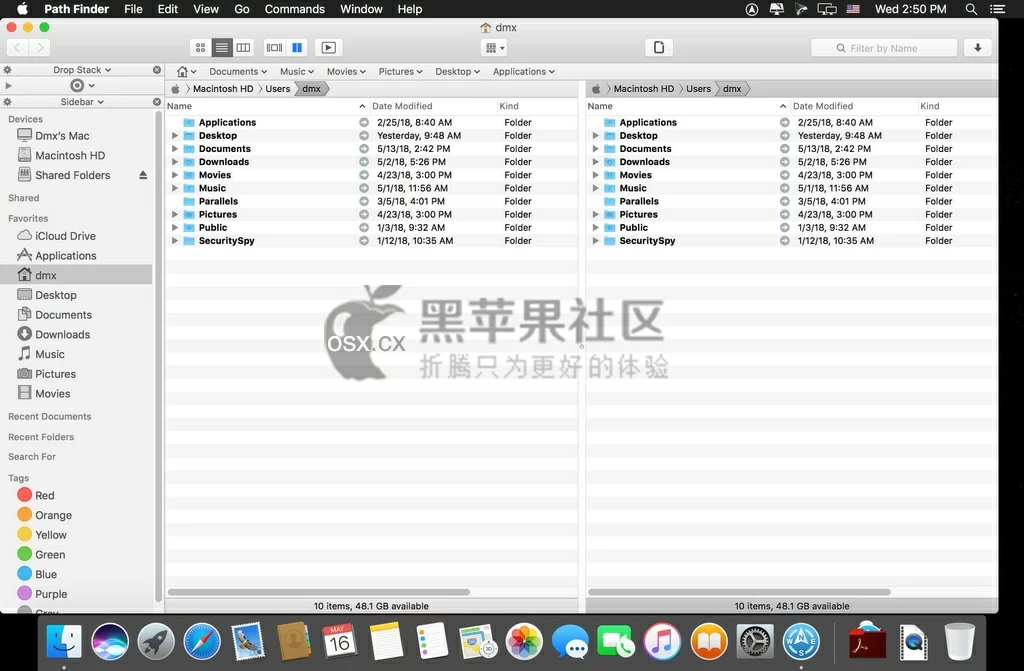Open the Sidebar dropdown header
Image resolution: width=1024 pixels, height=671 pixels.
point(82,102)
